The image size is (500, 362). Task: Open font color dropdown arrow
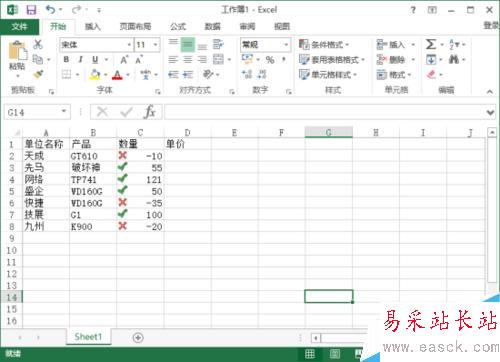tap(128, 75)
